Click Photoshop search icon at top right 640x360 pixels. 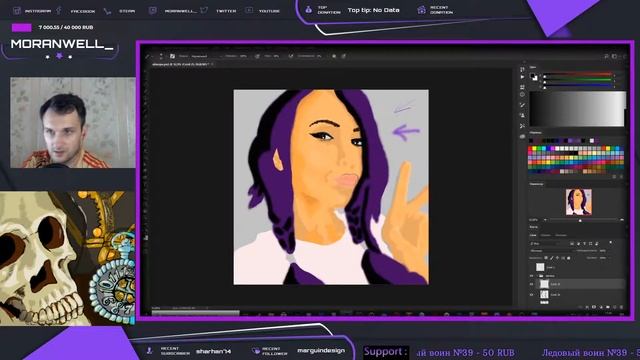tap(607, 56)
